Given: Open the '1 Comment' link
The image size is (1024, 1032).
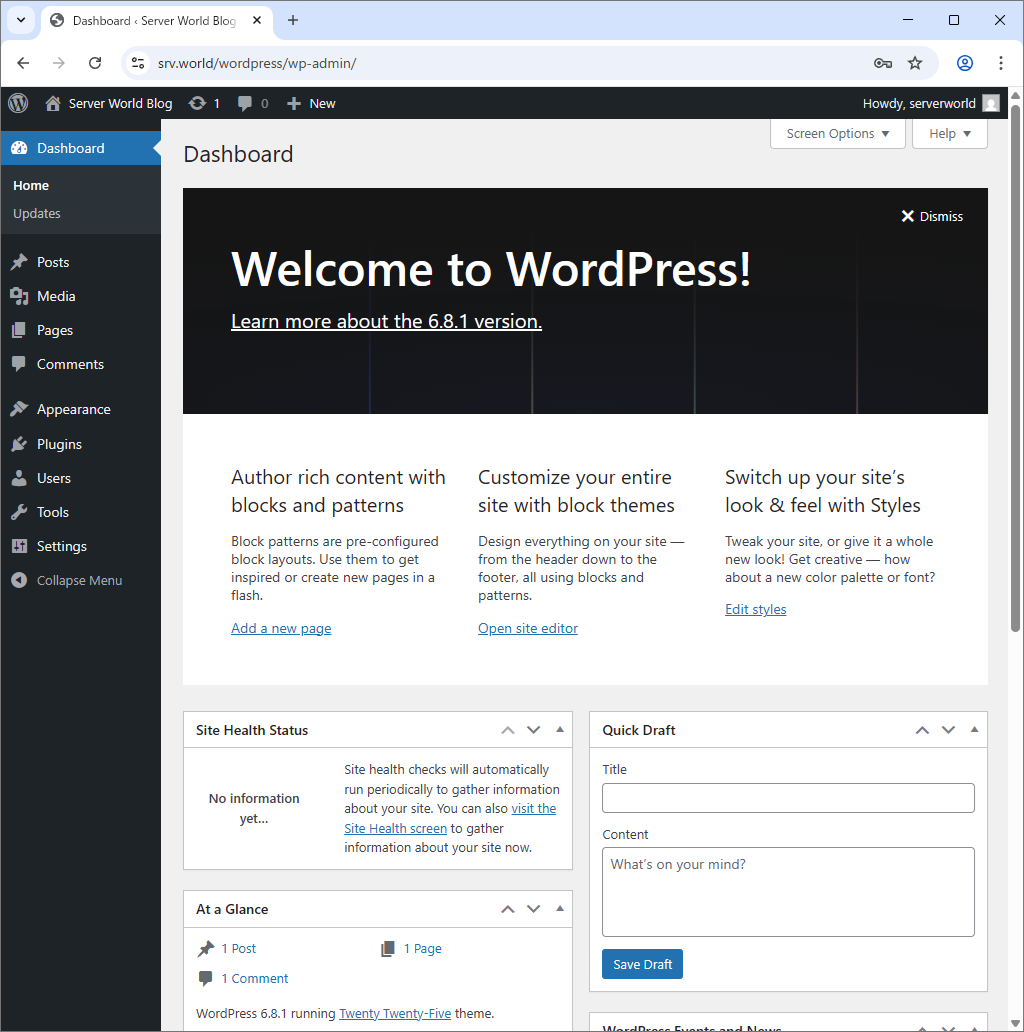Looking at the screenshot, I should [x=255, y=979].
